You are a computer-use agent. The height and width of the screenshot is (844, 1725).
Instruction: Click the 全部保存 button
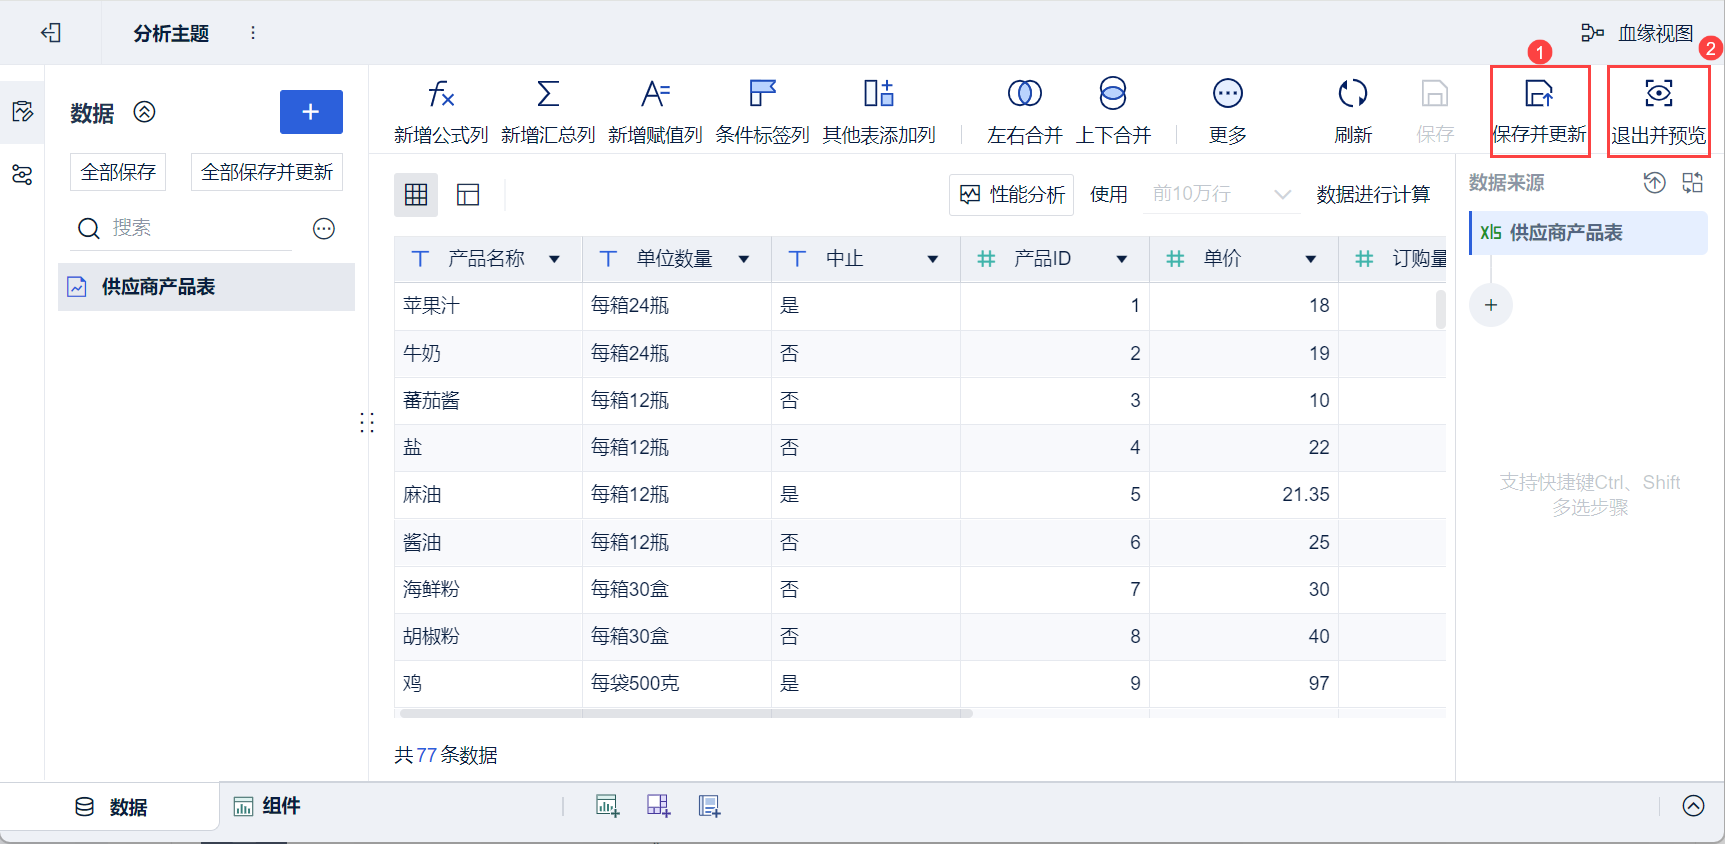118,172
